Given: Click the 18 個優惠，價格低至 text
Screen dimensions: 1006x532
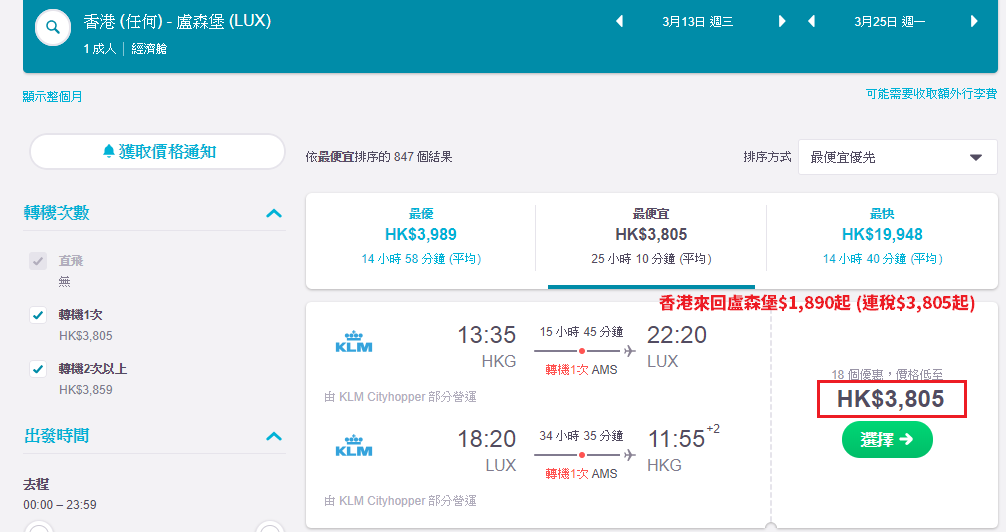Looking at the screenshot, I should pyautogui.click(x=887, y=374).
